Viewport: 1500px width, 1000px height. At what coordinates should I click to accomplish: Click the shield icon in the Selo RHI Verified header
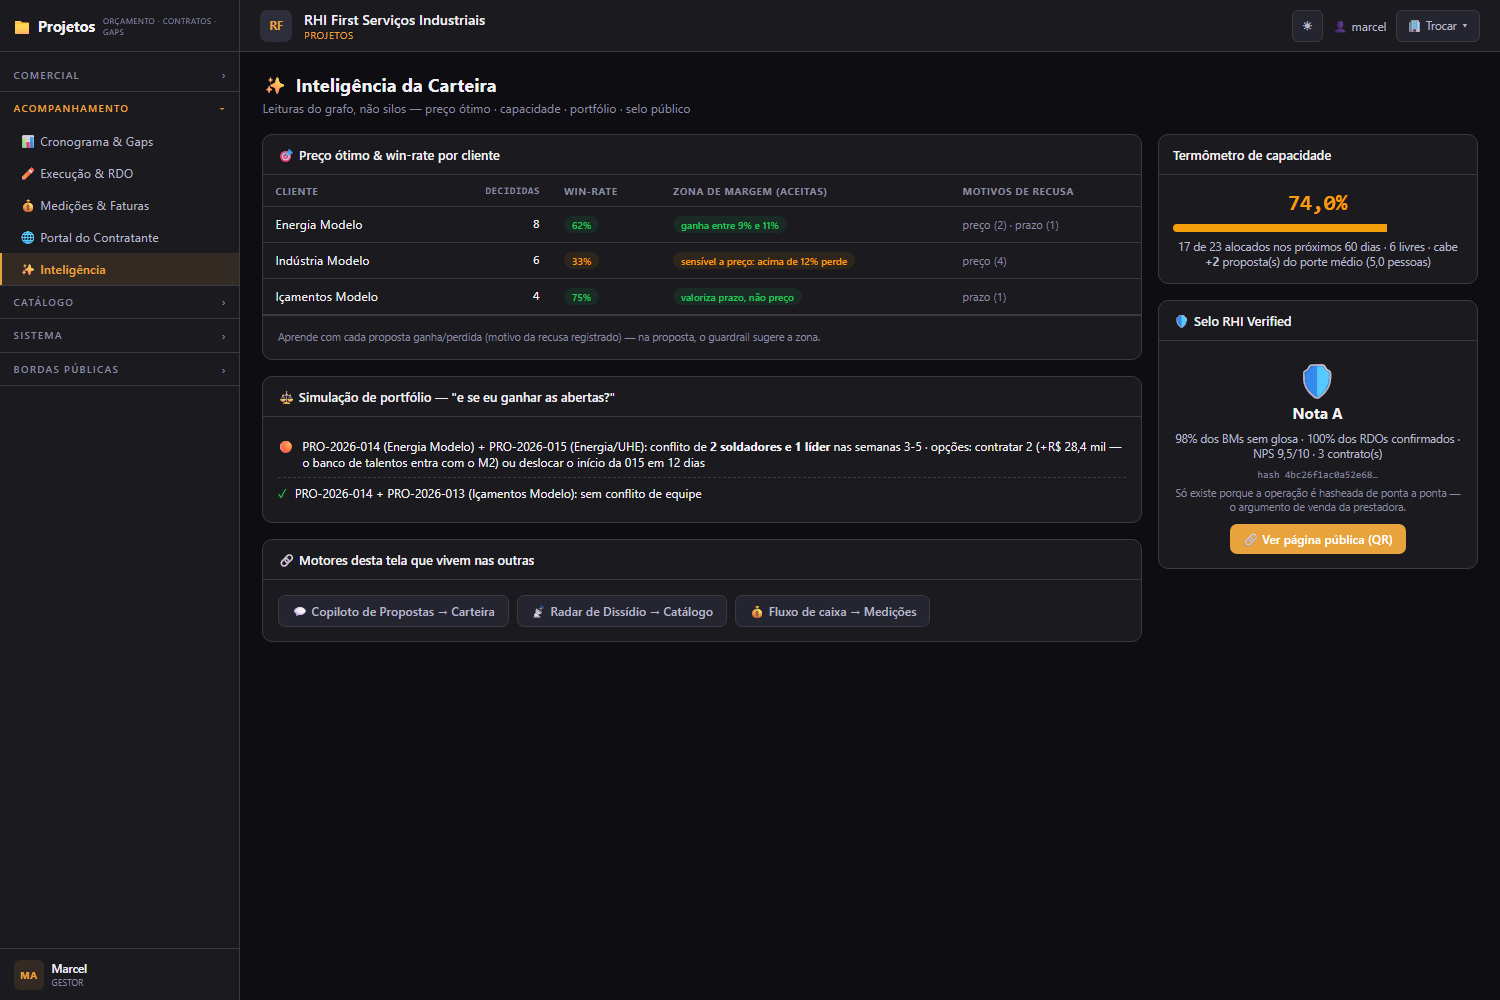pos(1181,322)
